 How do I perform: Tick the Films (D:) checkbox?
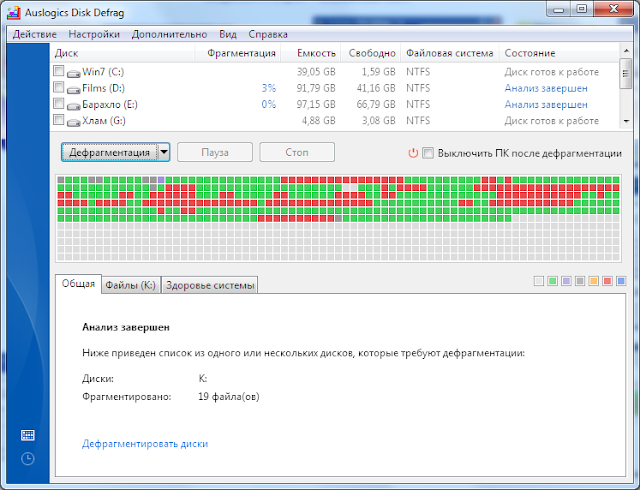click(x=59, y=87)
